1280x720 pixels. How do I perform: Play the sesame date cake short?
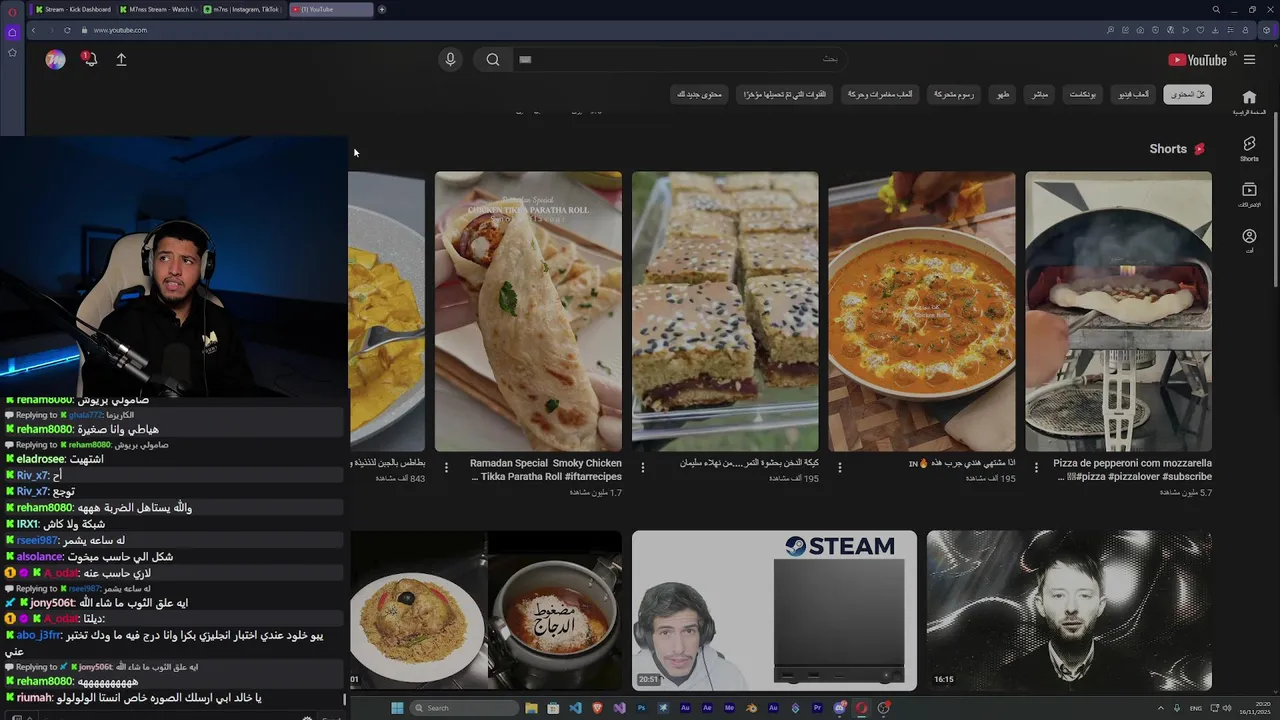click(x=725, y=312)
